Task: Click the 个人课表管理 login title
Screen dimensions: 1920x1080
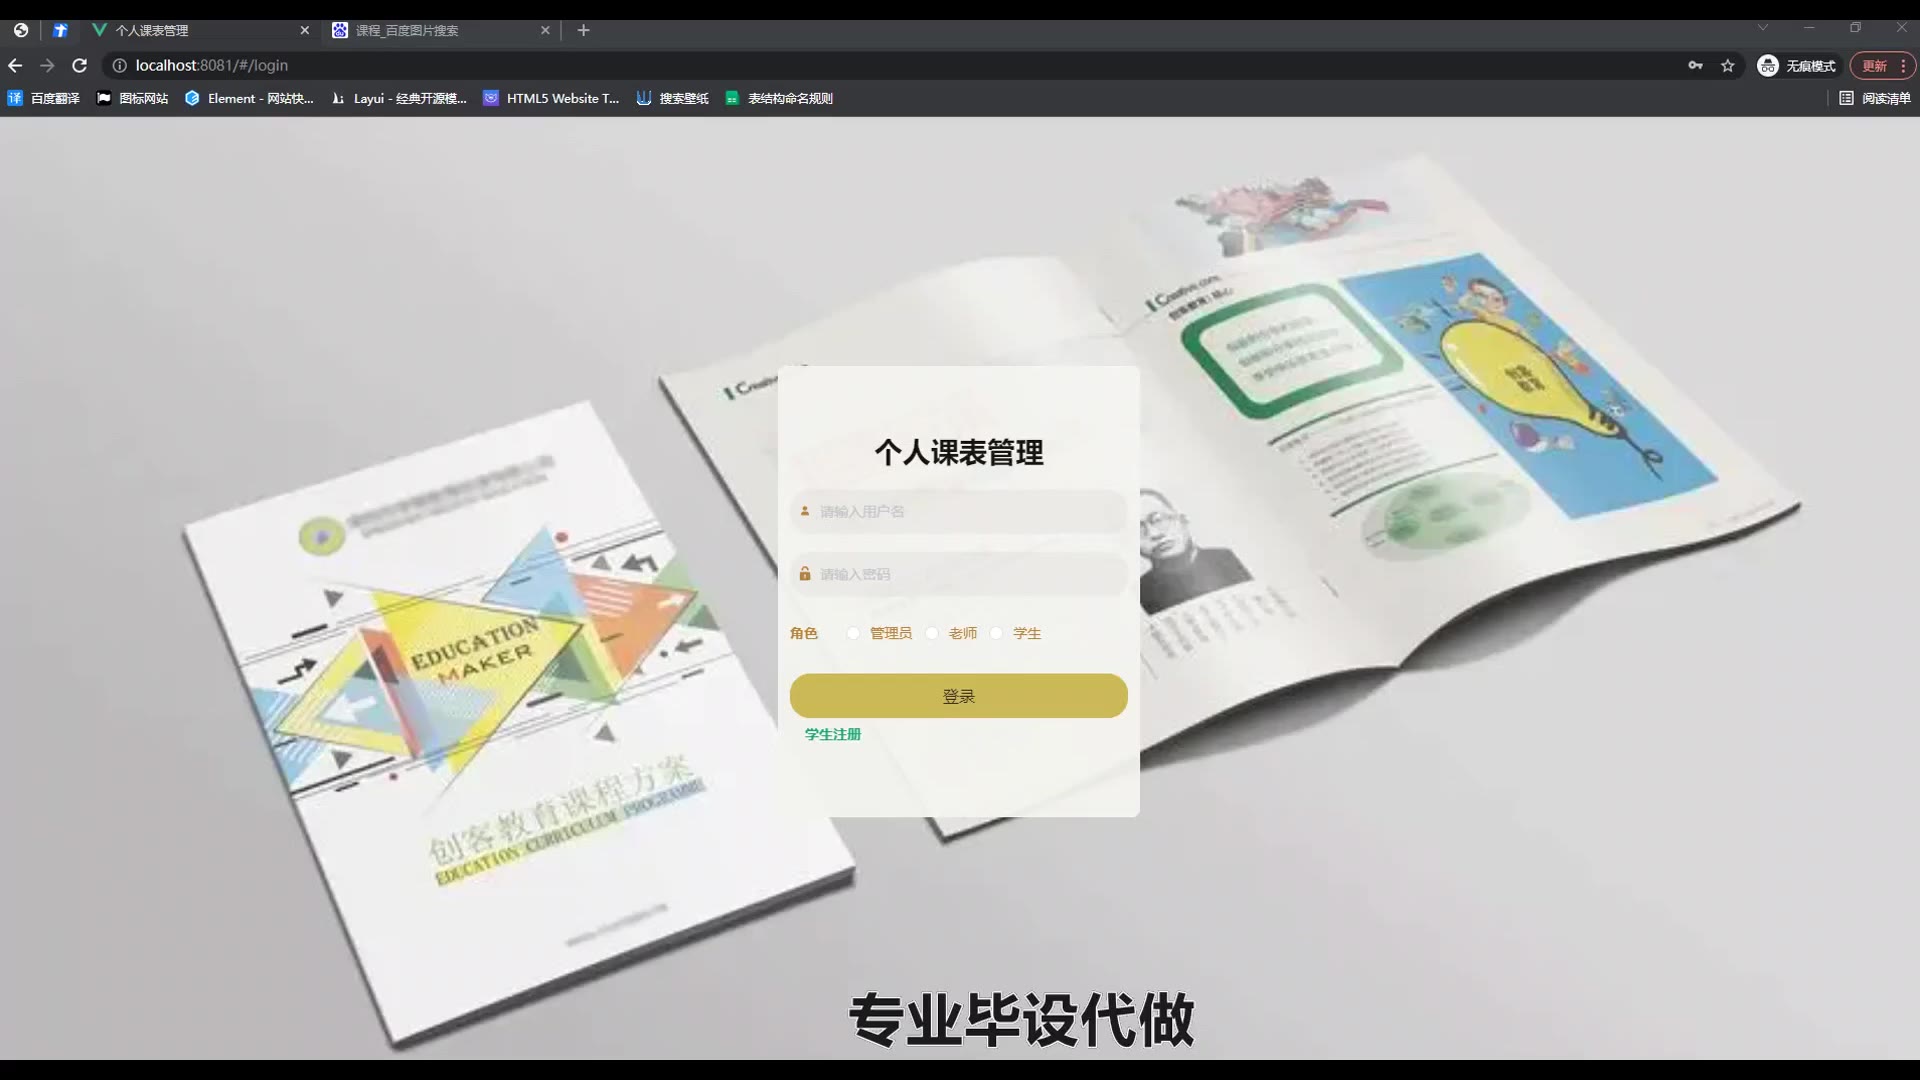Action: pyautogui.click(x=959, y=452)
